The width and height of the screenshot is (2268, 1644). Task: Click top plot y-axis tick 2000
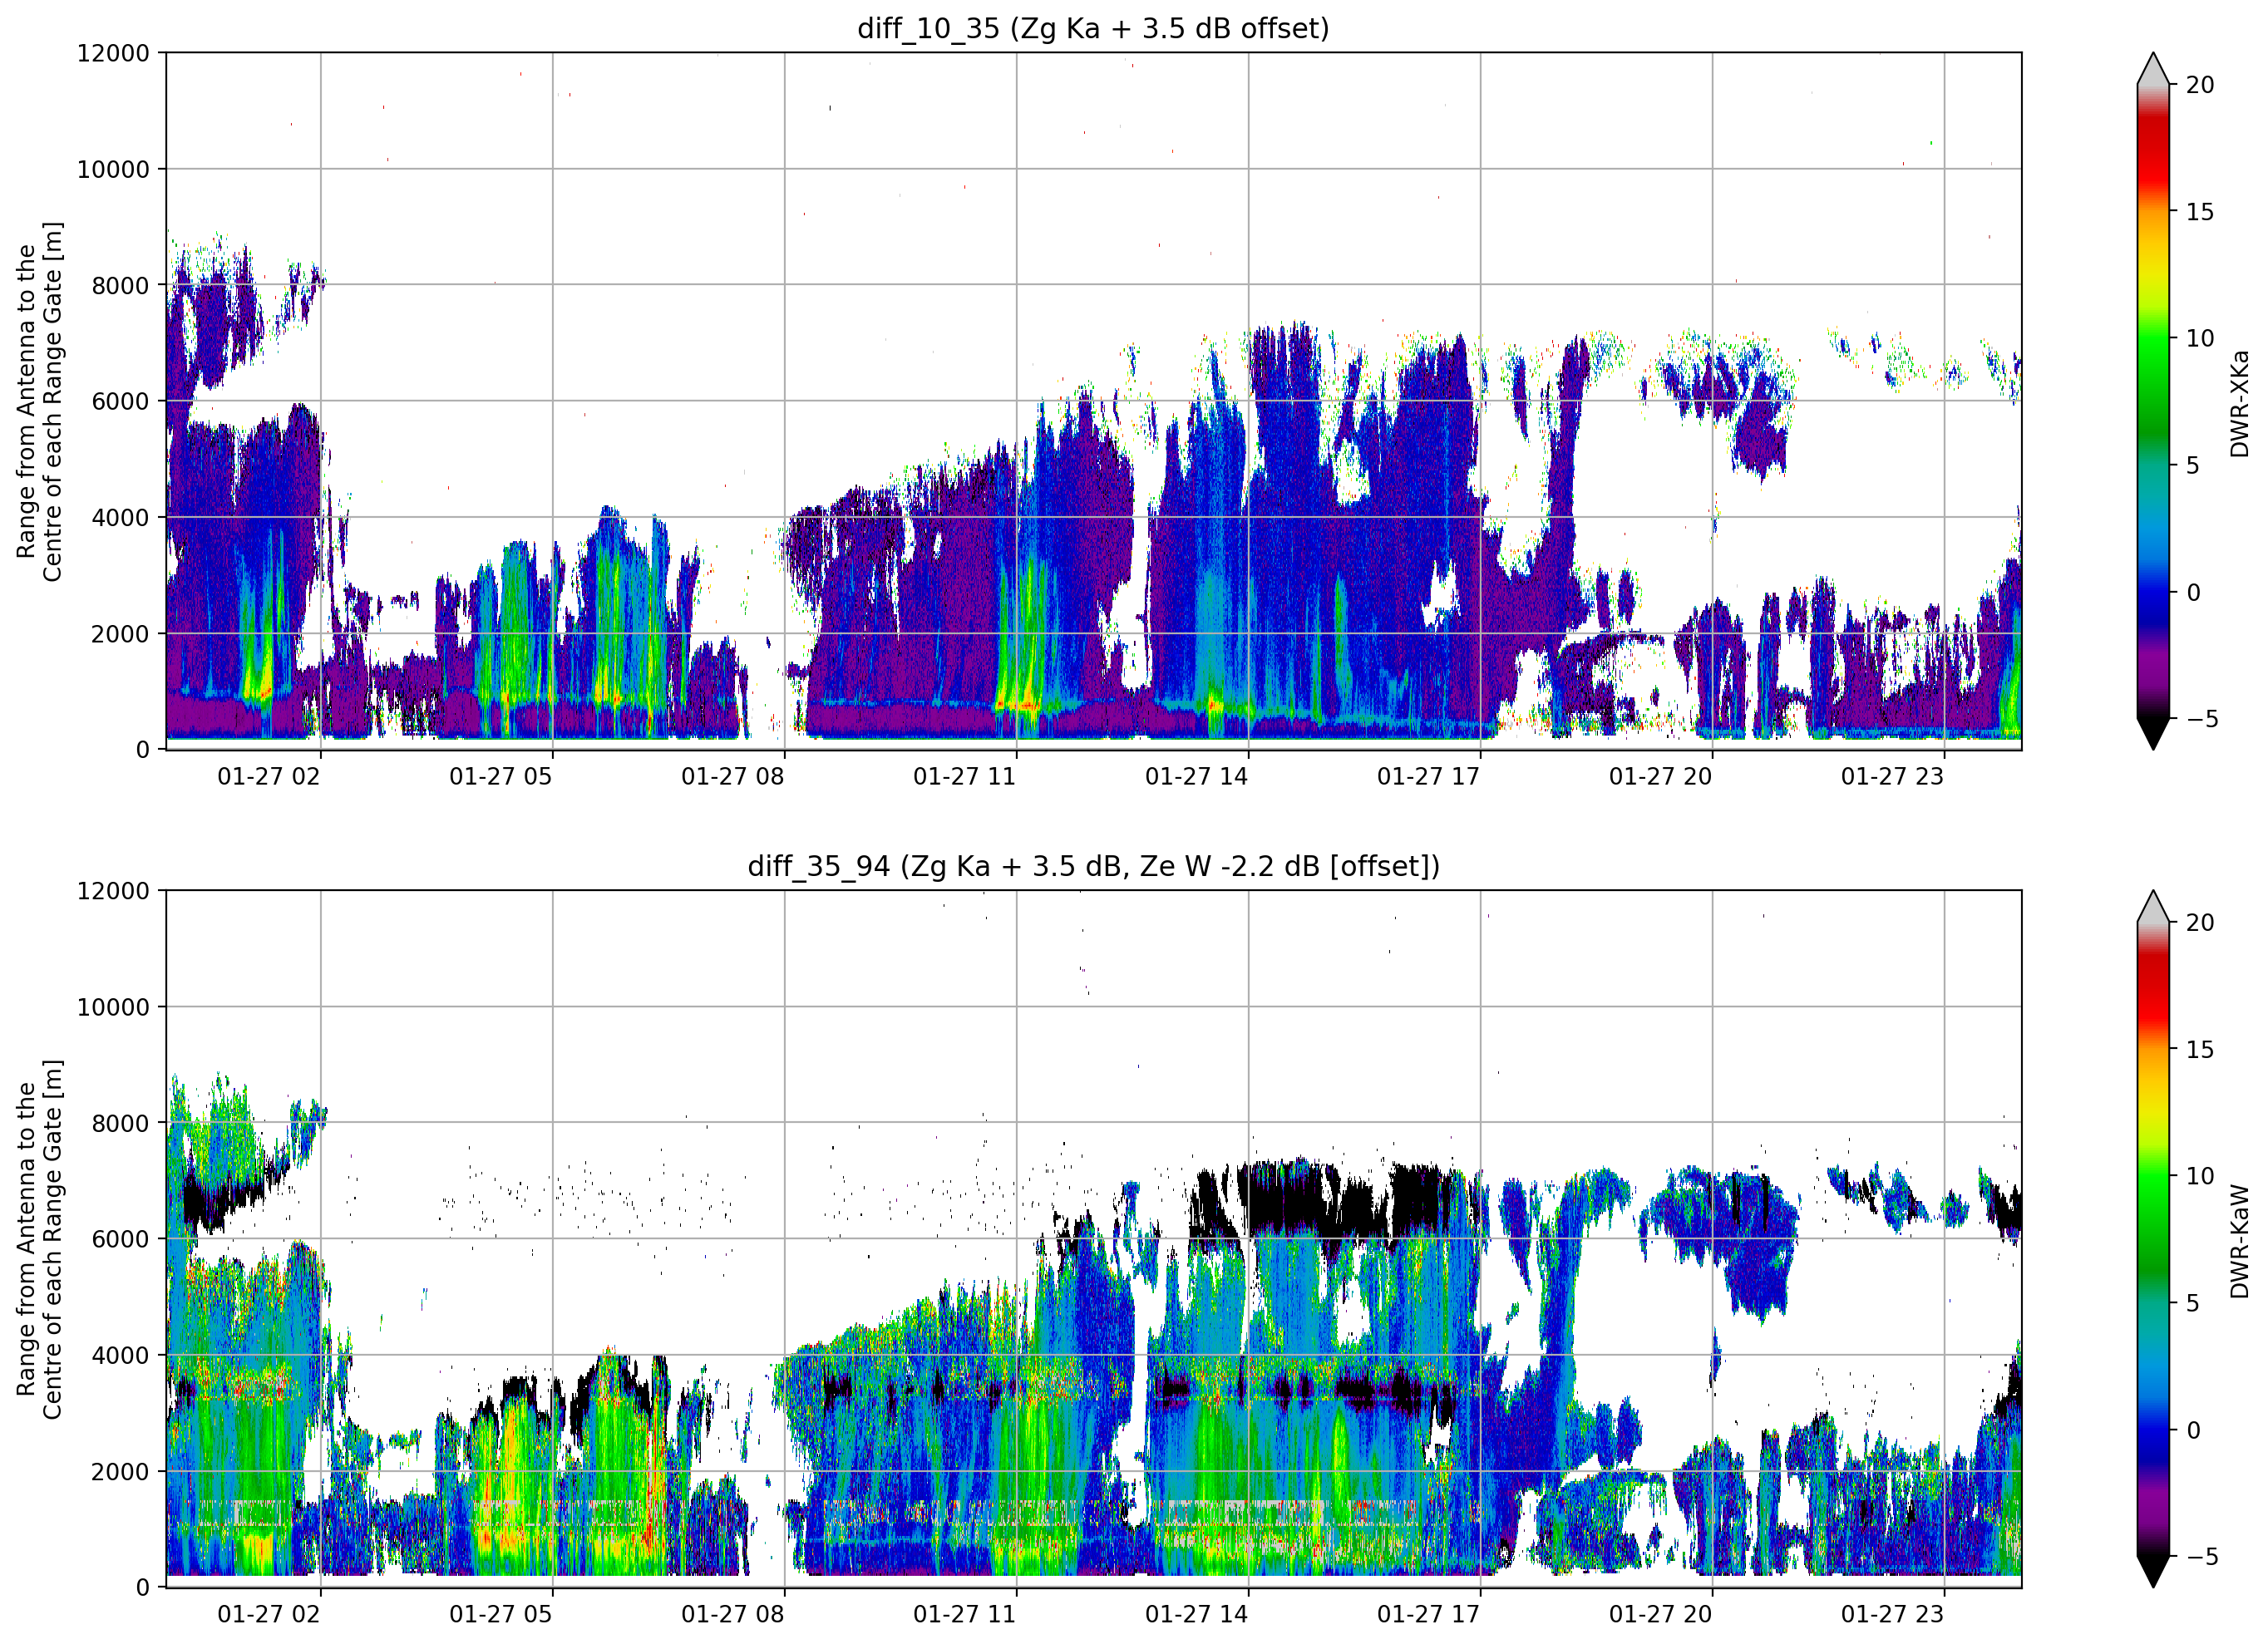pos(121,634)
